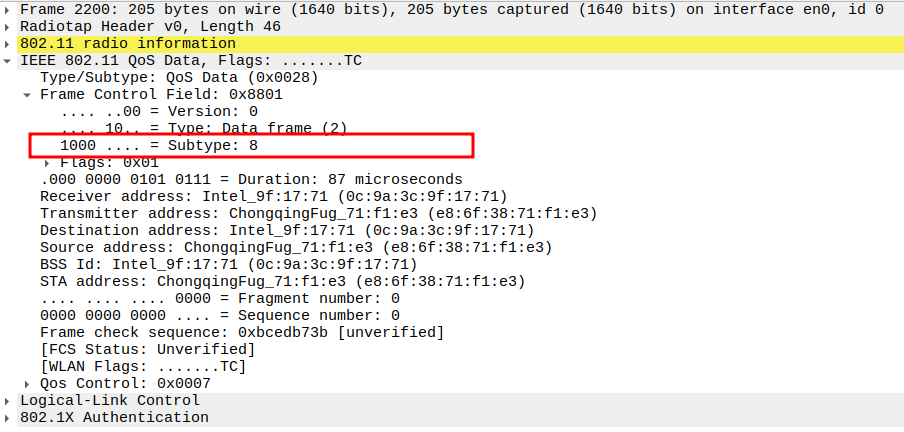904x432 pixels.
Task: Expand the Flags: 0x01 node
Action: click(48, 162)
